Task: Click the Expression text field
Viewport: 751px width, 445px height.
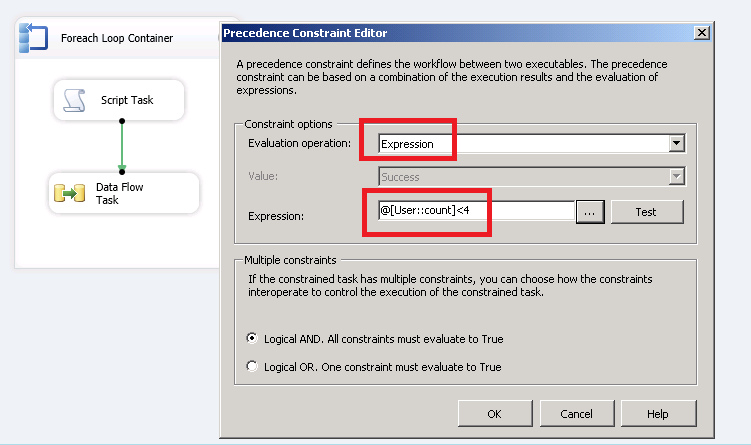Action: (x=474, y=212)
